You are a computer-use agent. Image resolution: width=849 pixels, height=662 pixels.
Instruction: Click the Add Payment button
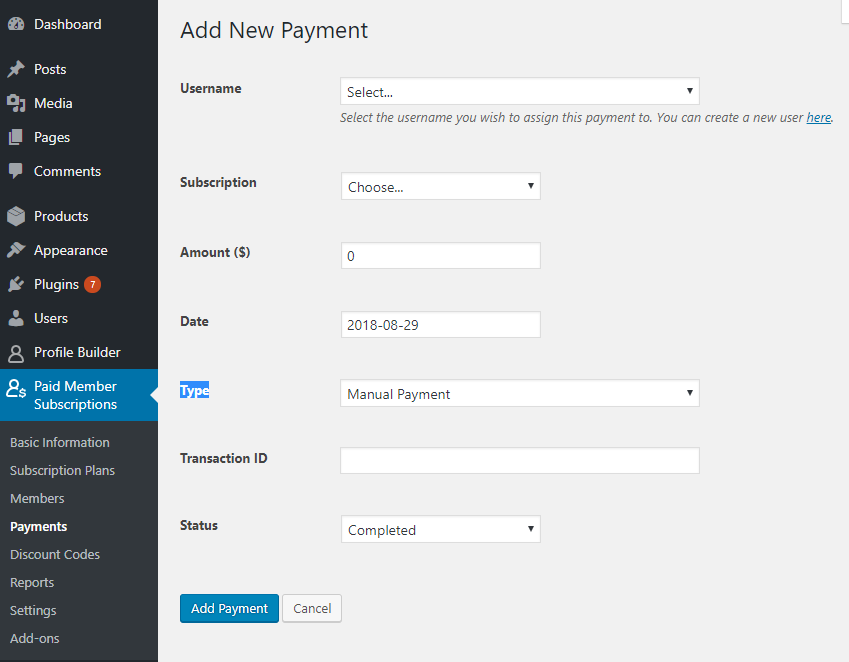[230, 608]
